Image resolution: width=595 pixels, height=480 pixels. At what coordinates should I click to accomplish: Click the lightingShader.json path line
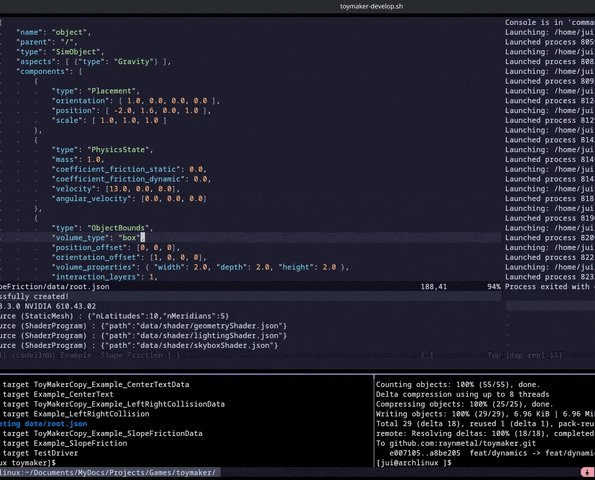point(143,336)
